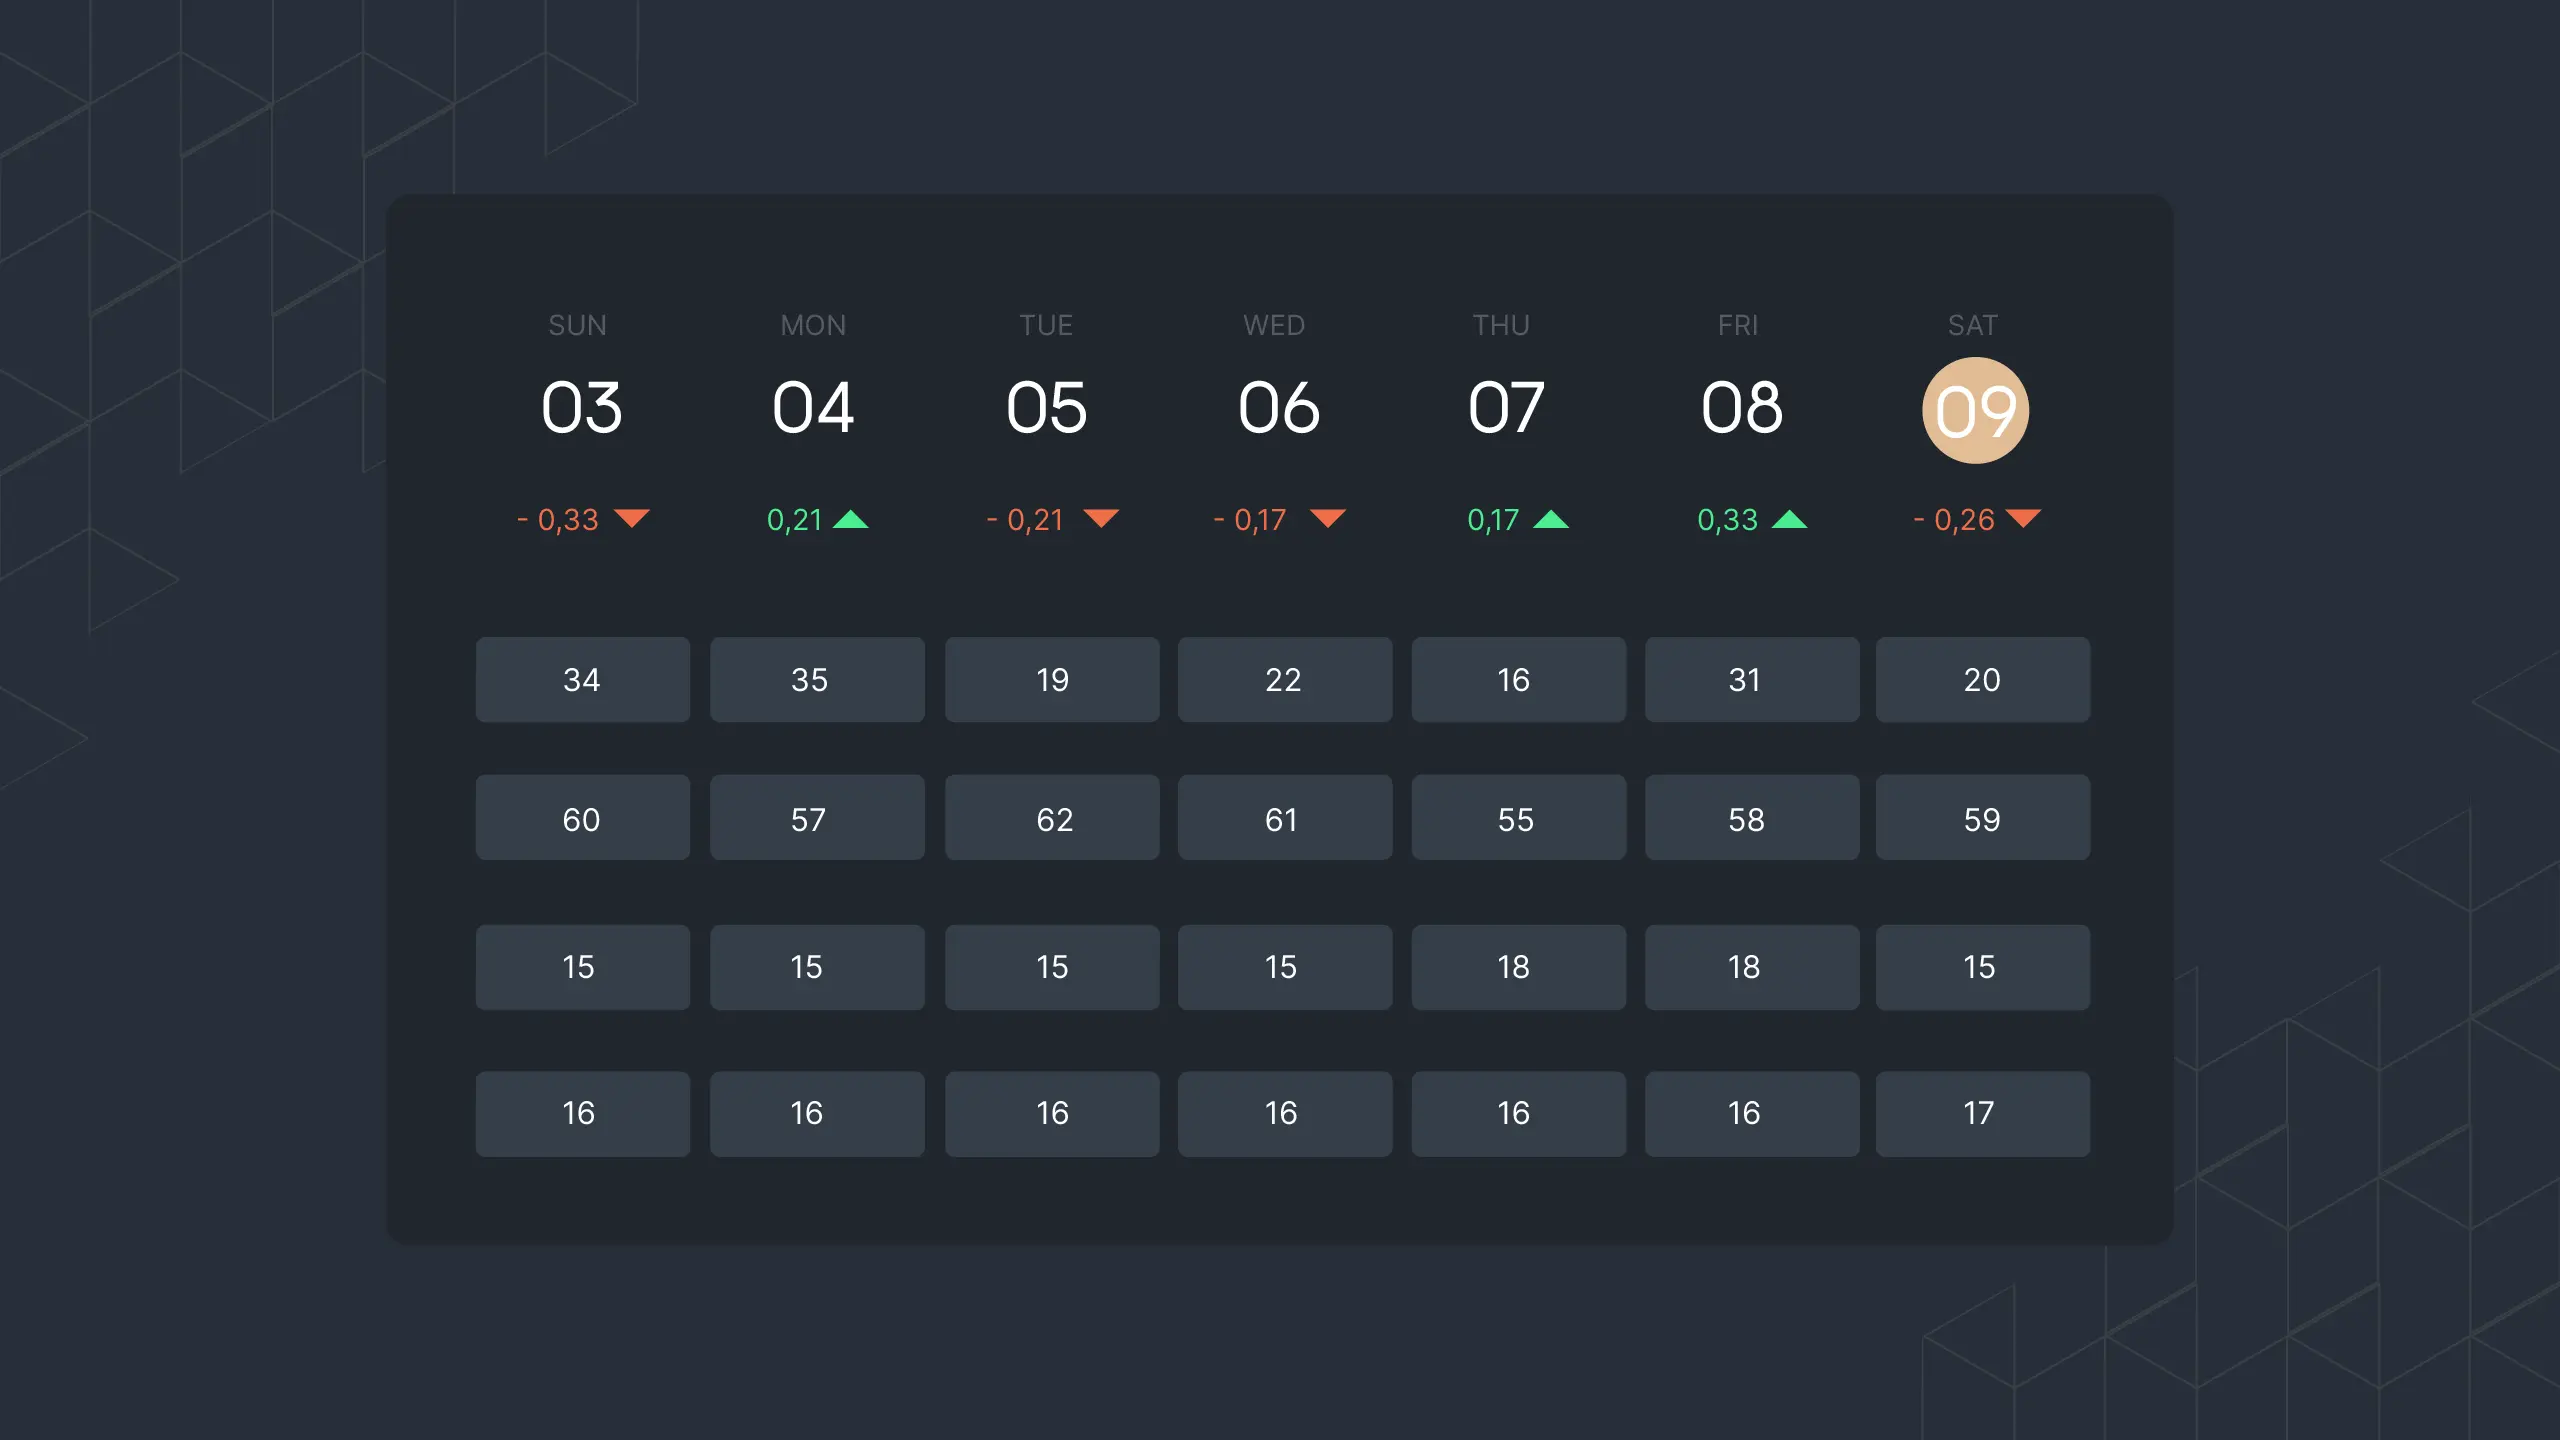Expand details for the -0,33 value under Sunday
This screenshot has height=1440, width=2560.
click(557, 520)
